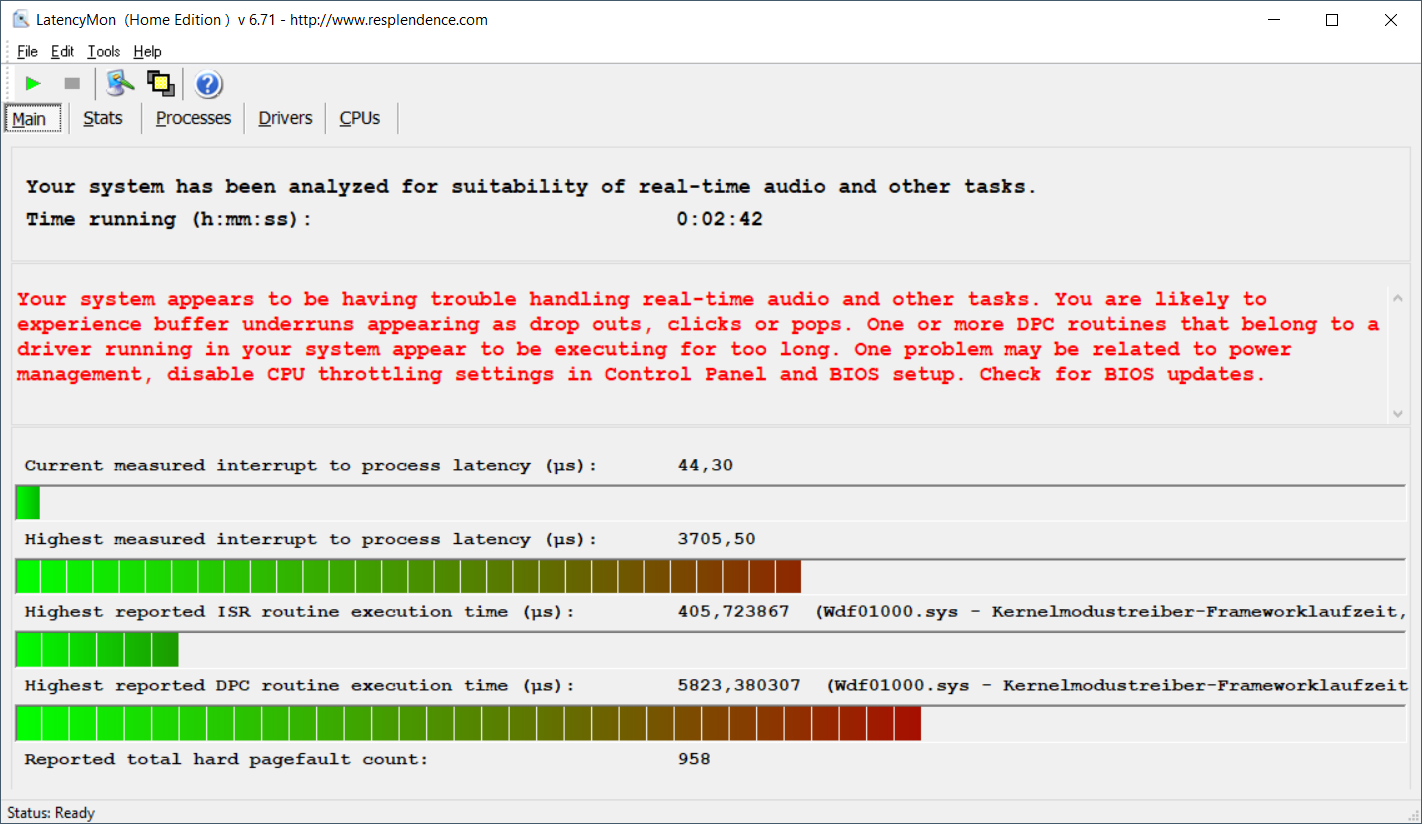Stop monitoring with the gray stop button

pos(72,83)
